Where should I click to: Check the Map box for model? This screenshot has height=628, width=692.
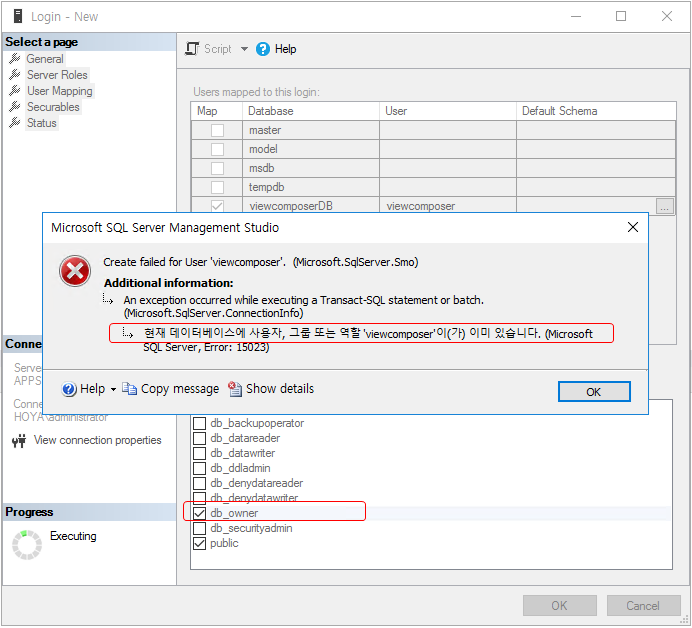(217, 149)
